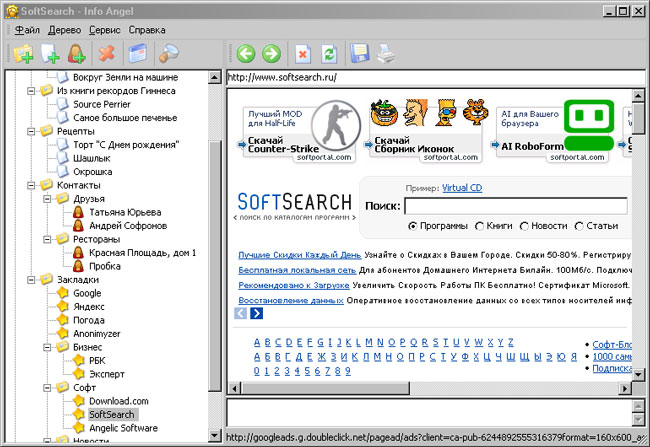Click the horizontal scrollbar thumb in browser
Screen dimensions: 650x447
click(325, 389)
